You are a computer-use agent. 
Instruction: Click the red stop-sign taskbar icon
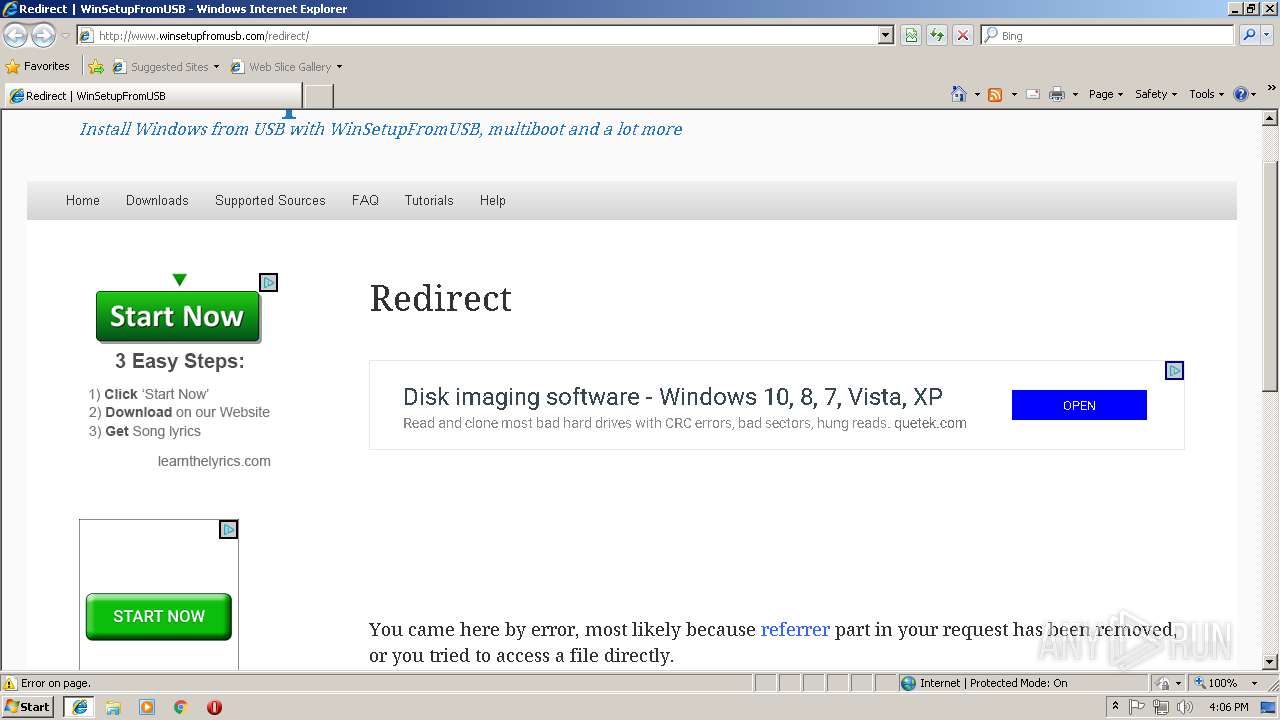tap(214, 707)
